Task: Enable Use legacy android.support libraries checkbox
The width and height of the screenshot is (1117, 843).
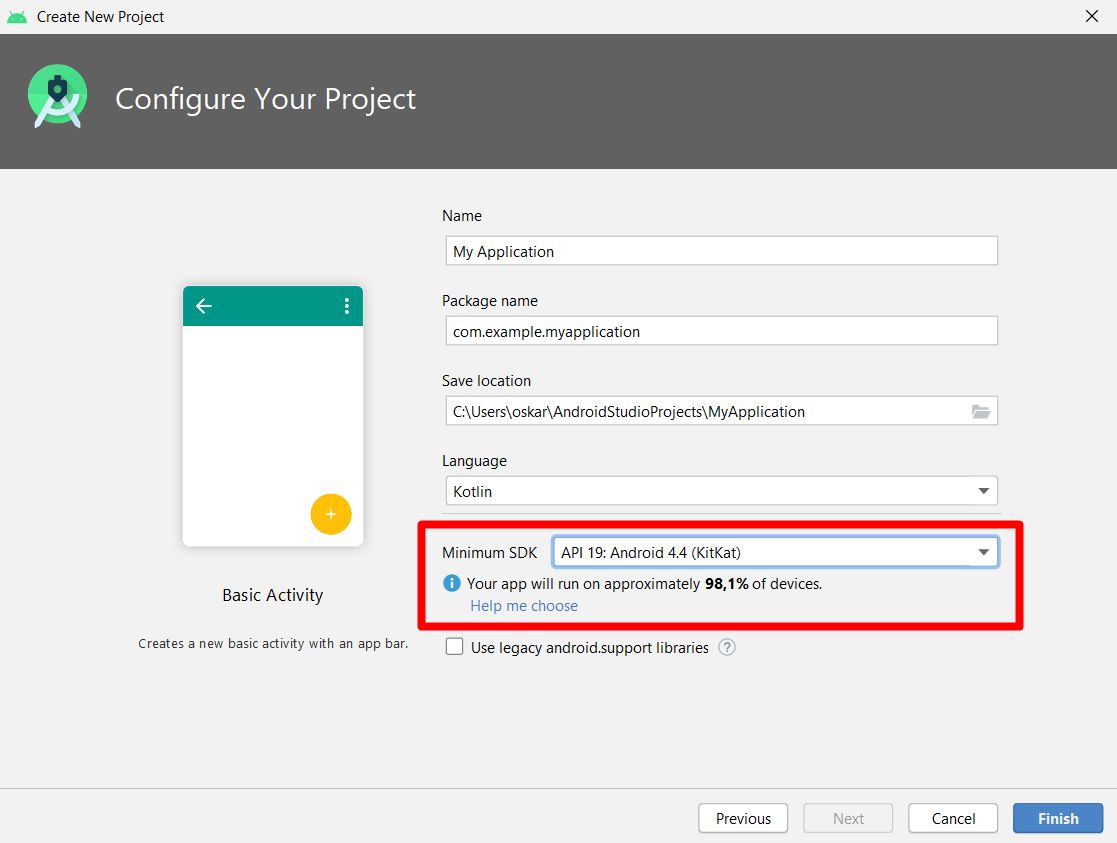Action: pyautogui.click(x=455, y=647)
